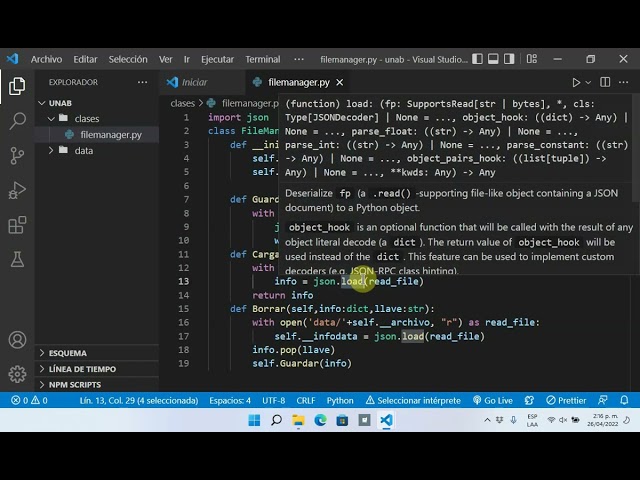This screenshot has height=480, width=640.
Task: Open File Explorer from taskbar
Action: coord(298,420)
